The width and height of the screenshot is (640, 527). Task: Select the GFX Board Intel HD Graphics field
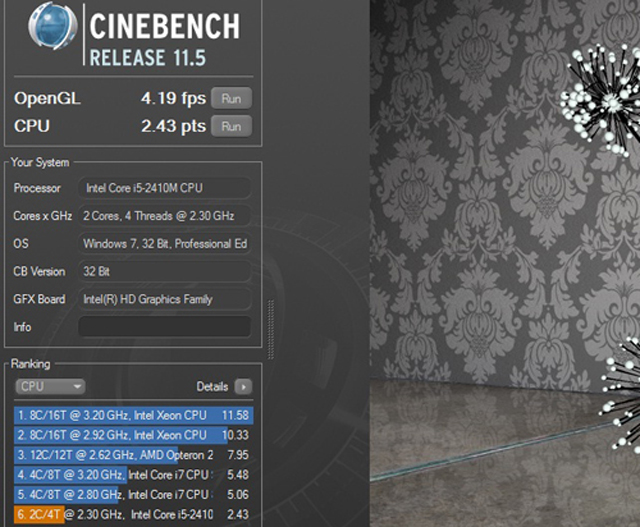[x=164, y=299]
